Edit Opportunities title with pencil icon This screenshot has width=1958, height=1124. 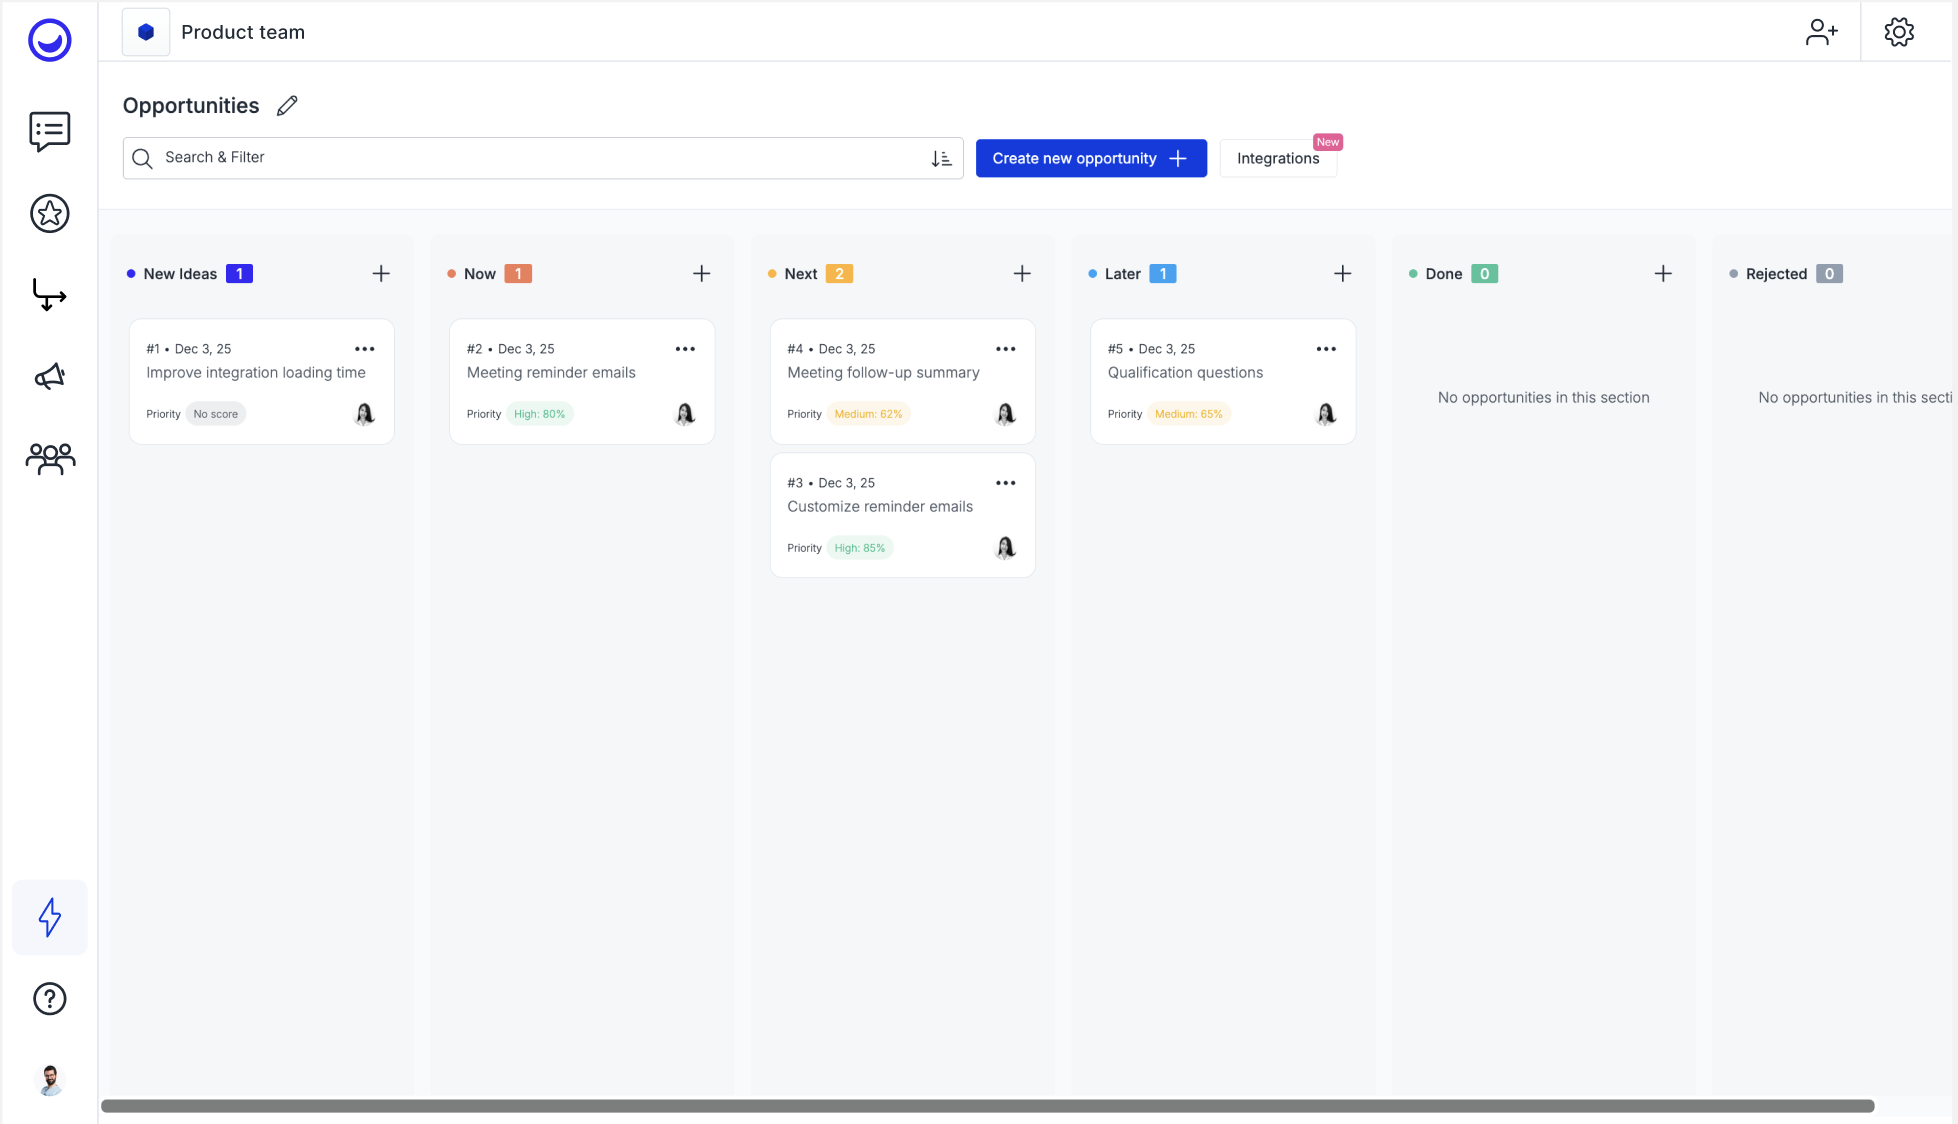click(287, 106)
